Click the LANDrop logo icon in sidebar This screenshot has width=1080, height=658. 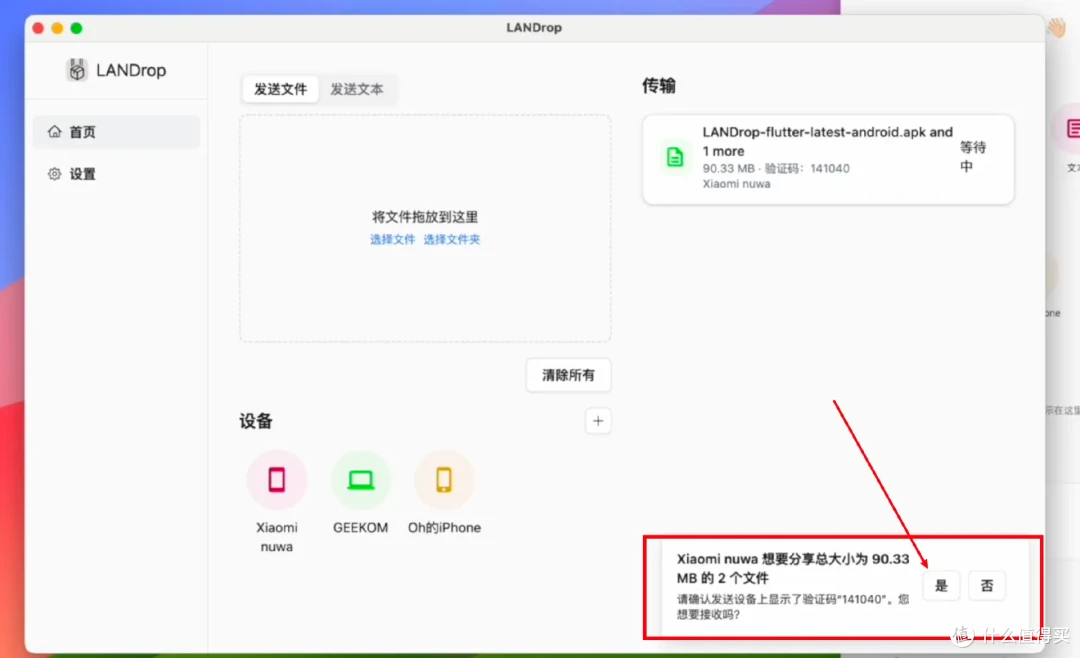coord(76,70)
